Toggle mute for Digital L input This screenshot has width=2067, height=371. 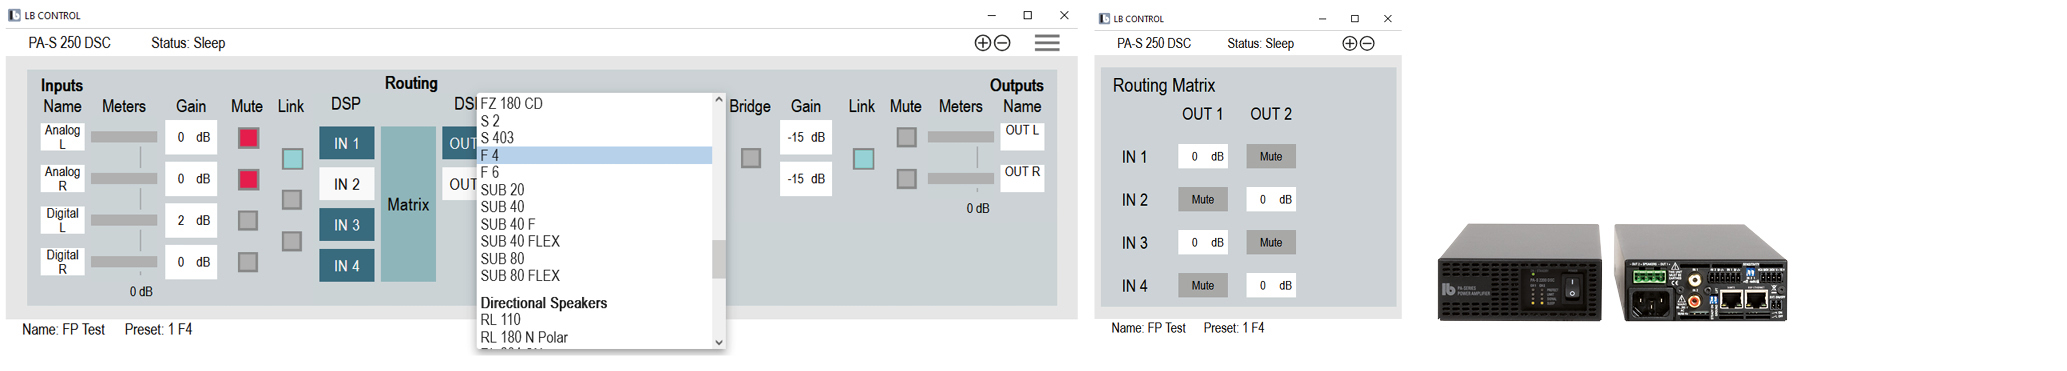click(x=248, y=220)
